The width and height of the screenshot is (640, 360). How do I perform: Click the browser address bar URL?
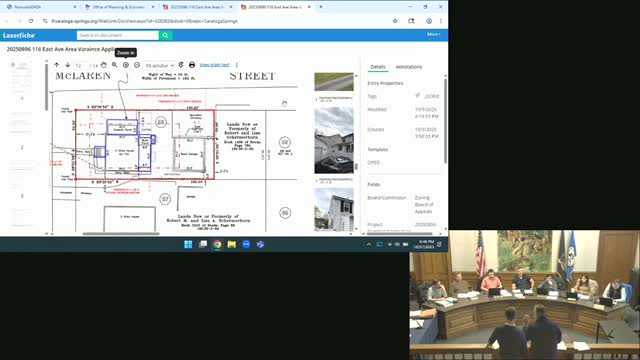[x=144, y=21]
